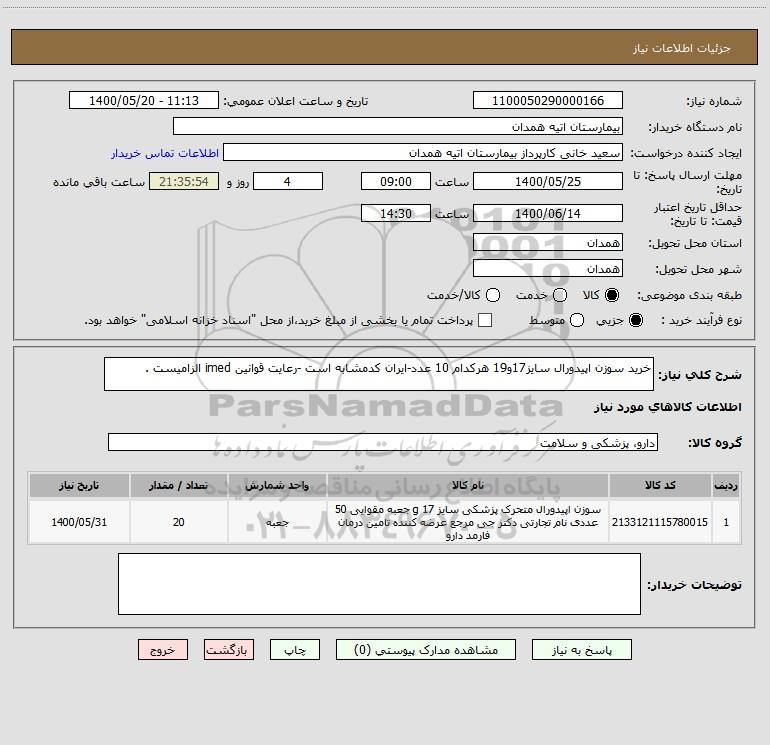Click the announcement date field 1400/05/20 - 11:13
770x745 pixels.
144,101
